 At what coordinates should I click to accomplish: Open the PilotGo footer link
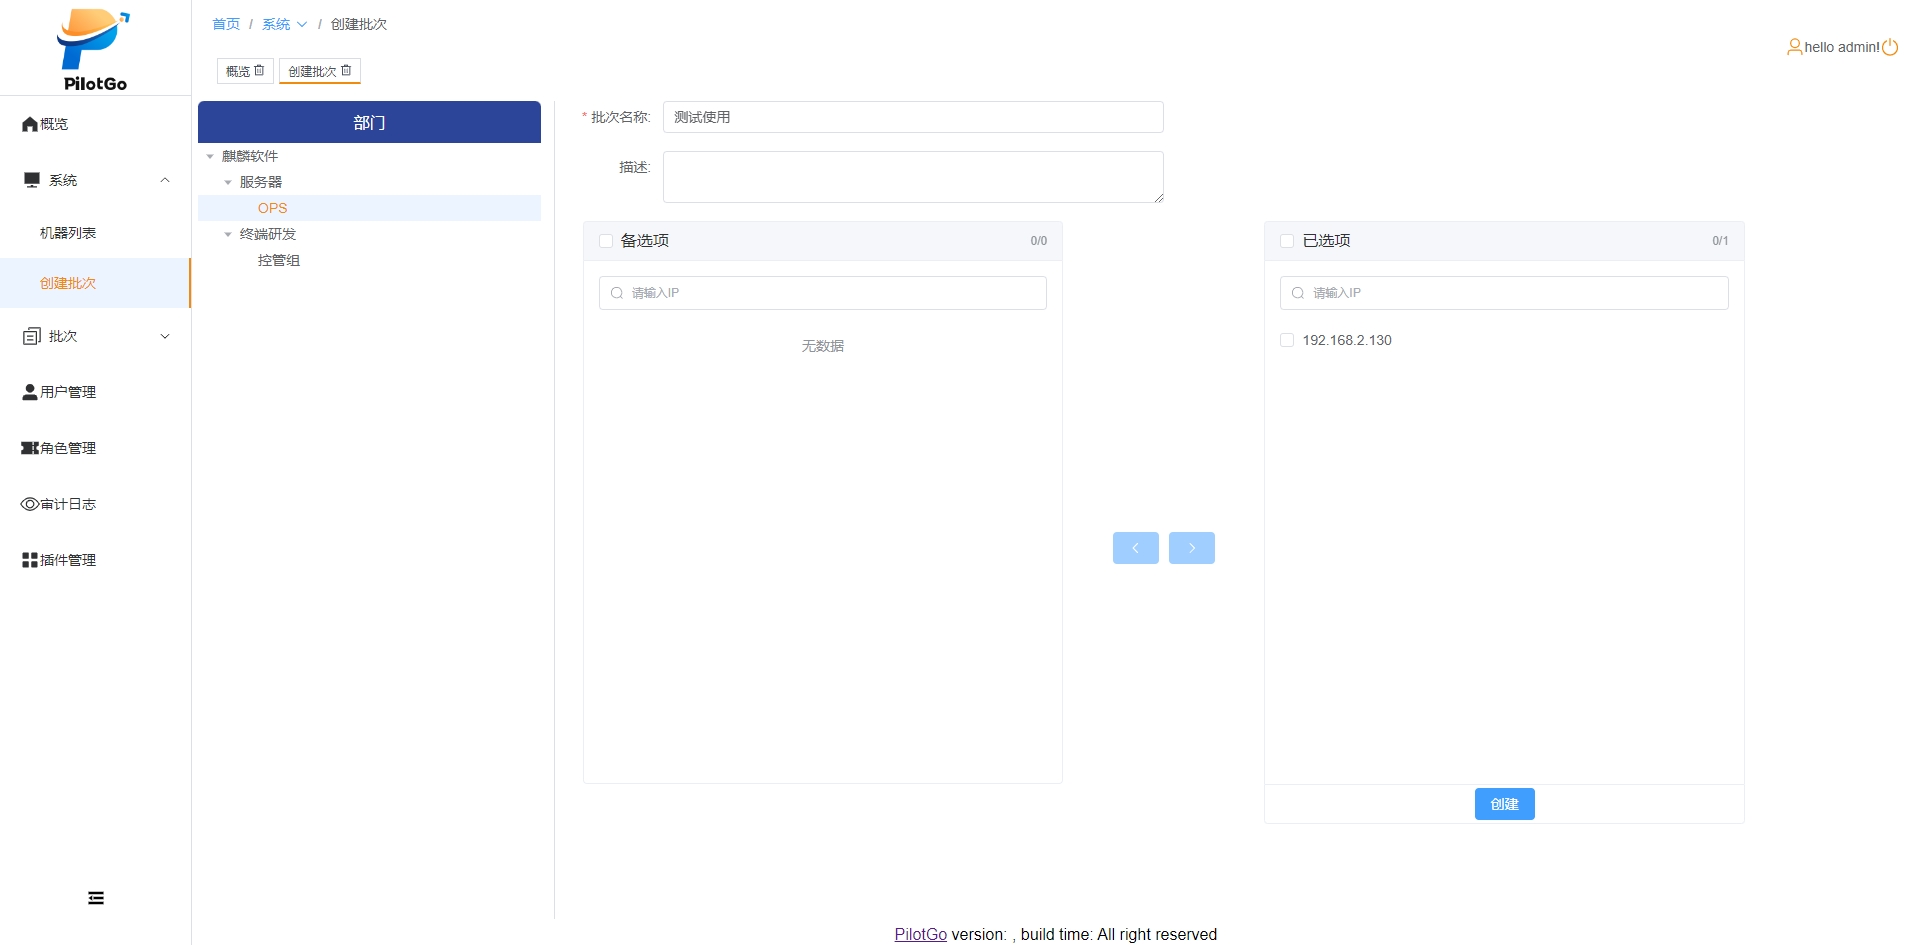(920, 934)
